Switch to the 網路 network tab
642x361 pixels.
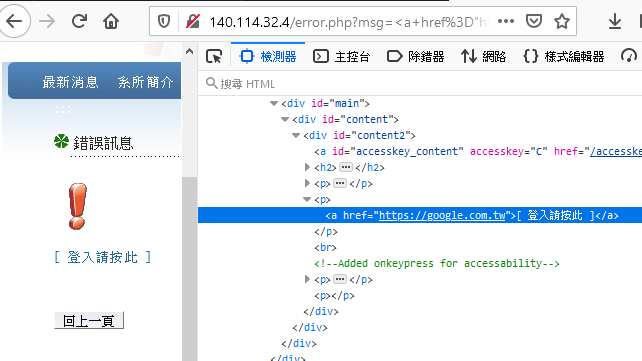point(484,56)
